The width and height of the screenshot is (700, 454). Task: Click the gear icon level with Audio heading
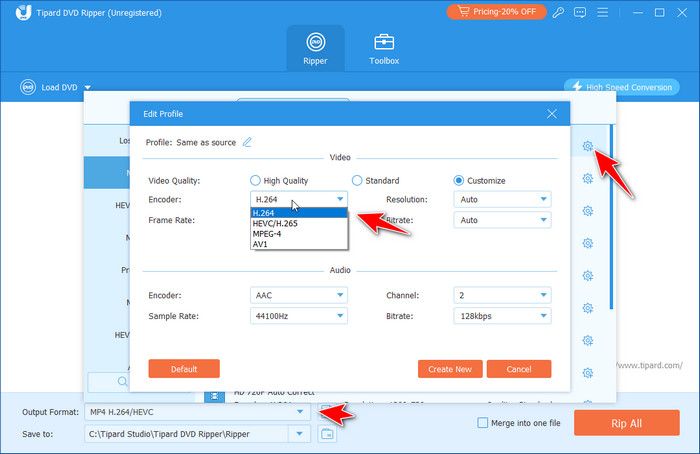(x=588, y=275)
